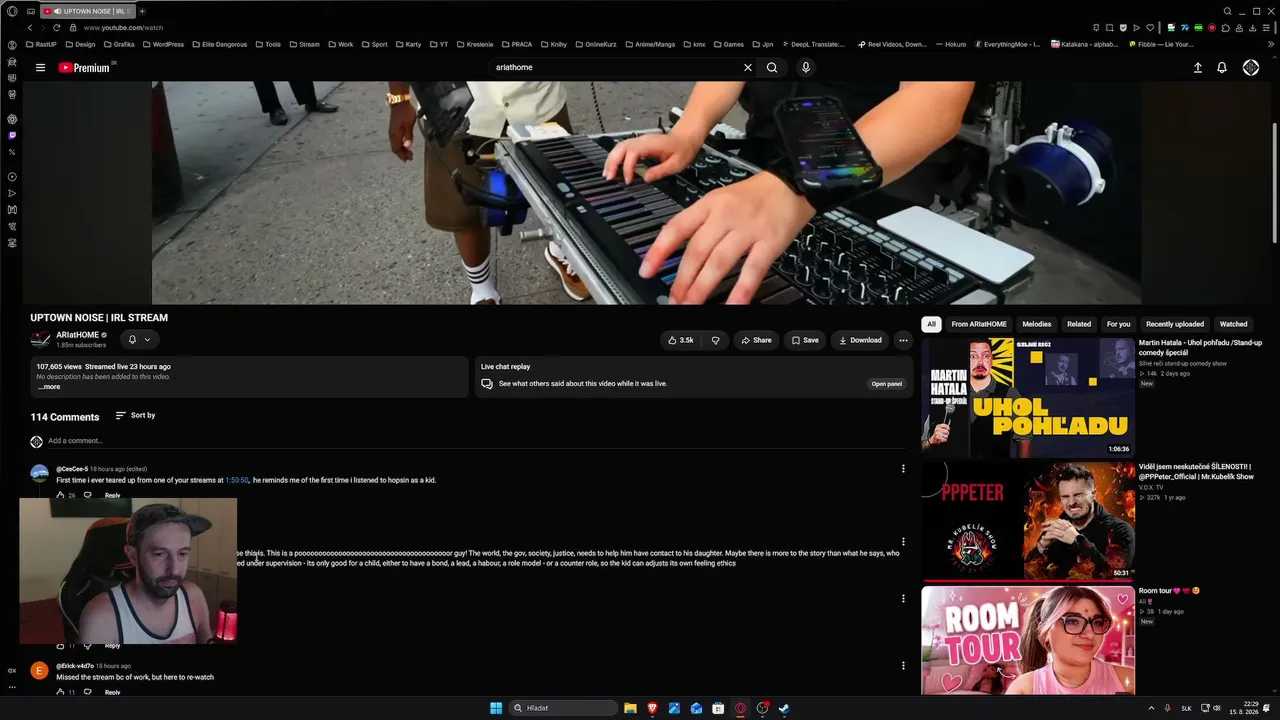Screen dimensions: 1280x720
Task: Select the Watched filter chip
Action: click(x=1233, y=324)
